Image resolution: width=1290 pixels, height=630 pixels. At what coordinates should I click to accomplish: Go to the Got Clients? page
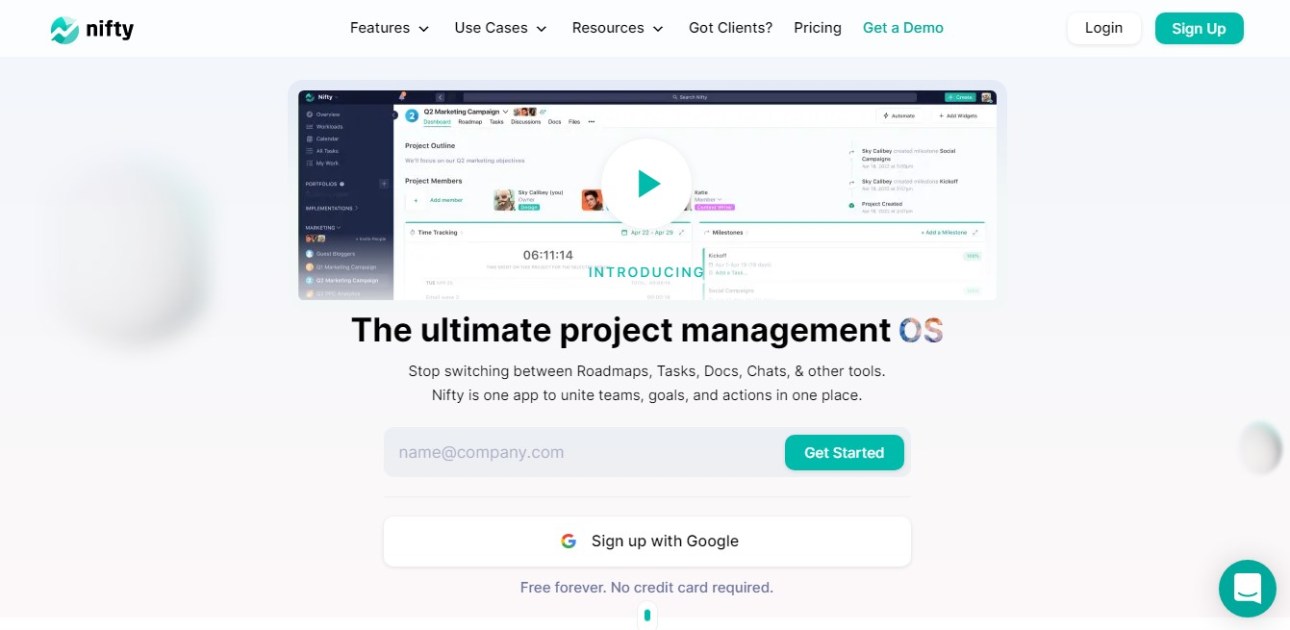[730, 28]
